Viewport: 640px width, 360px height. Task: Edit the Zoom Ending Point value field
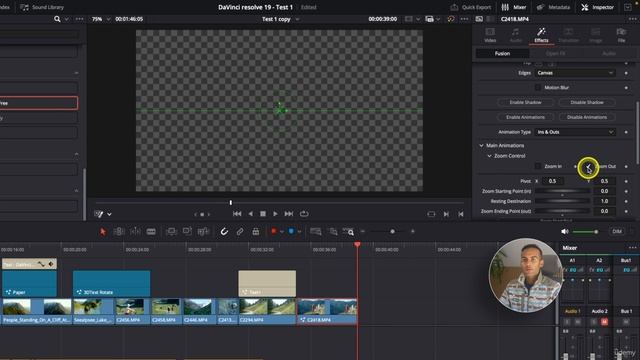(x=604, y=211)
